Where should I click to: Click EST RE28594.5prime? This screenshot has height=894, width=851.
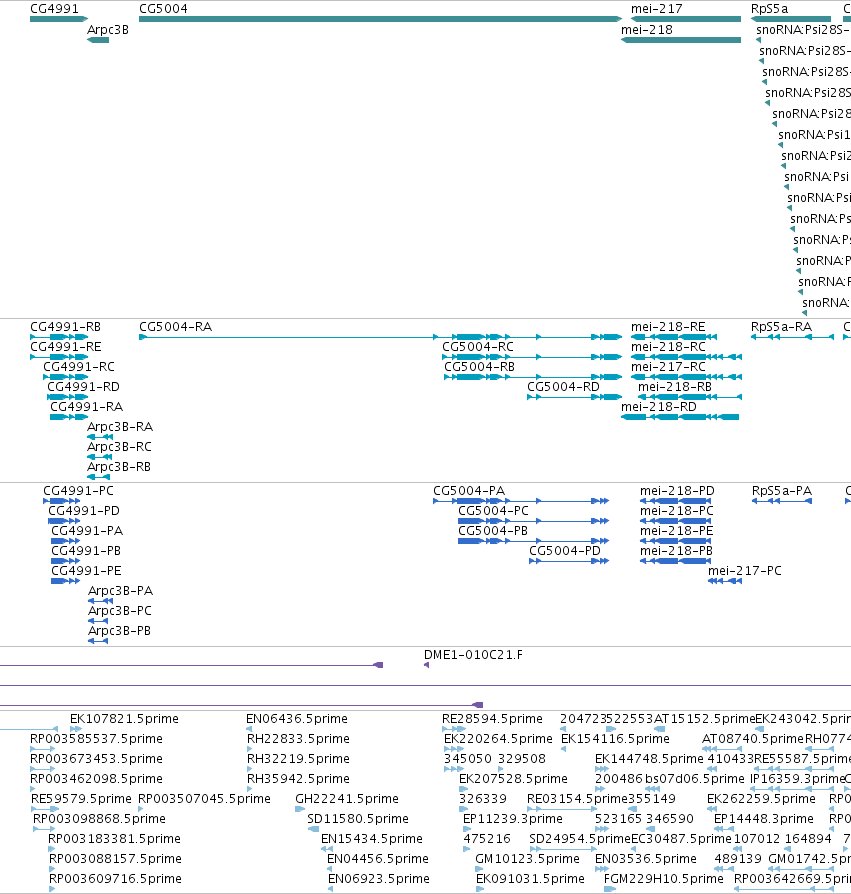point(492,719)
